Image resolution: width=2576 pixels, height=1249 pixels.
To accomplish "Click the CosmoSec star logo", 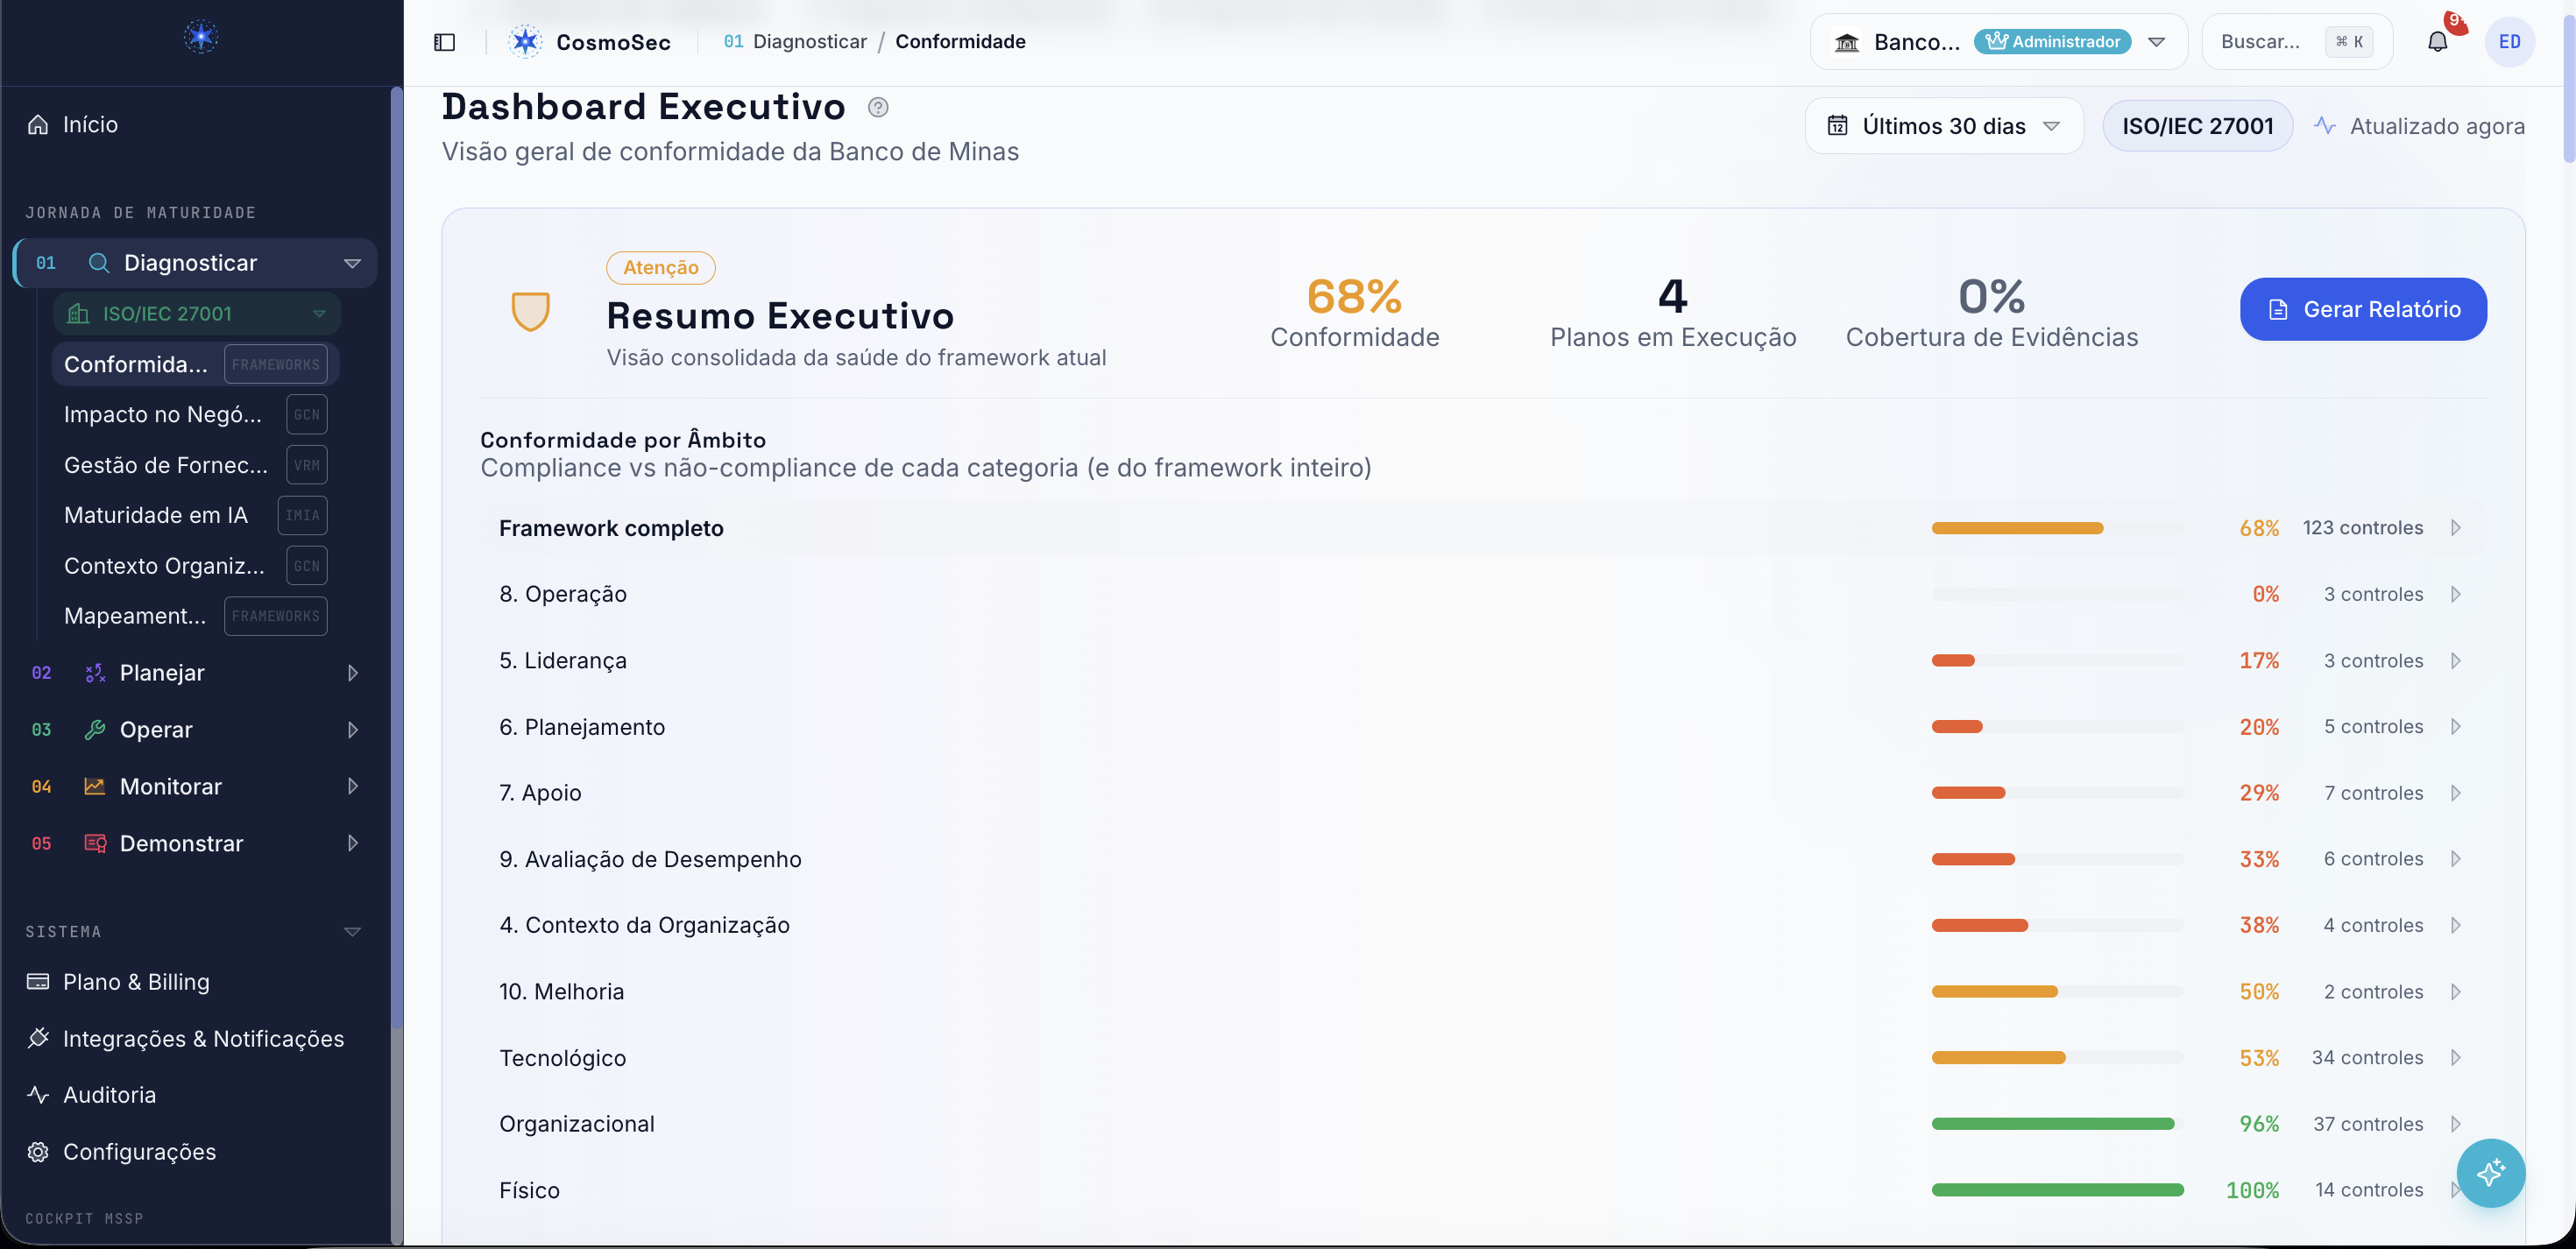I will pyautogui.click(x=525, y=42).
